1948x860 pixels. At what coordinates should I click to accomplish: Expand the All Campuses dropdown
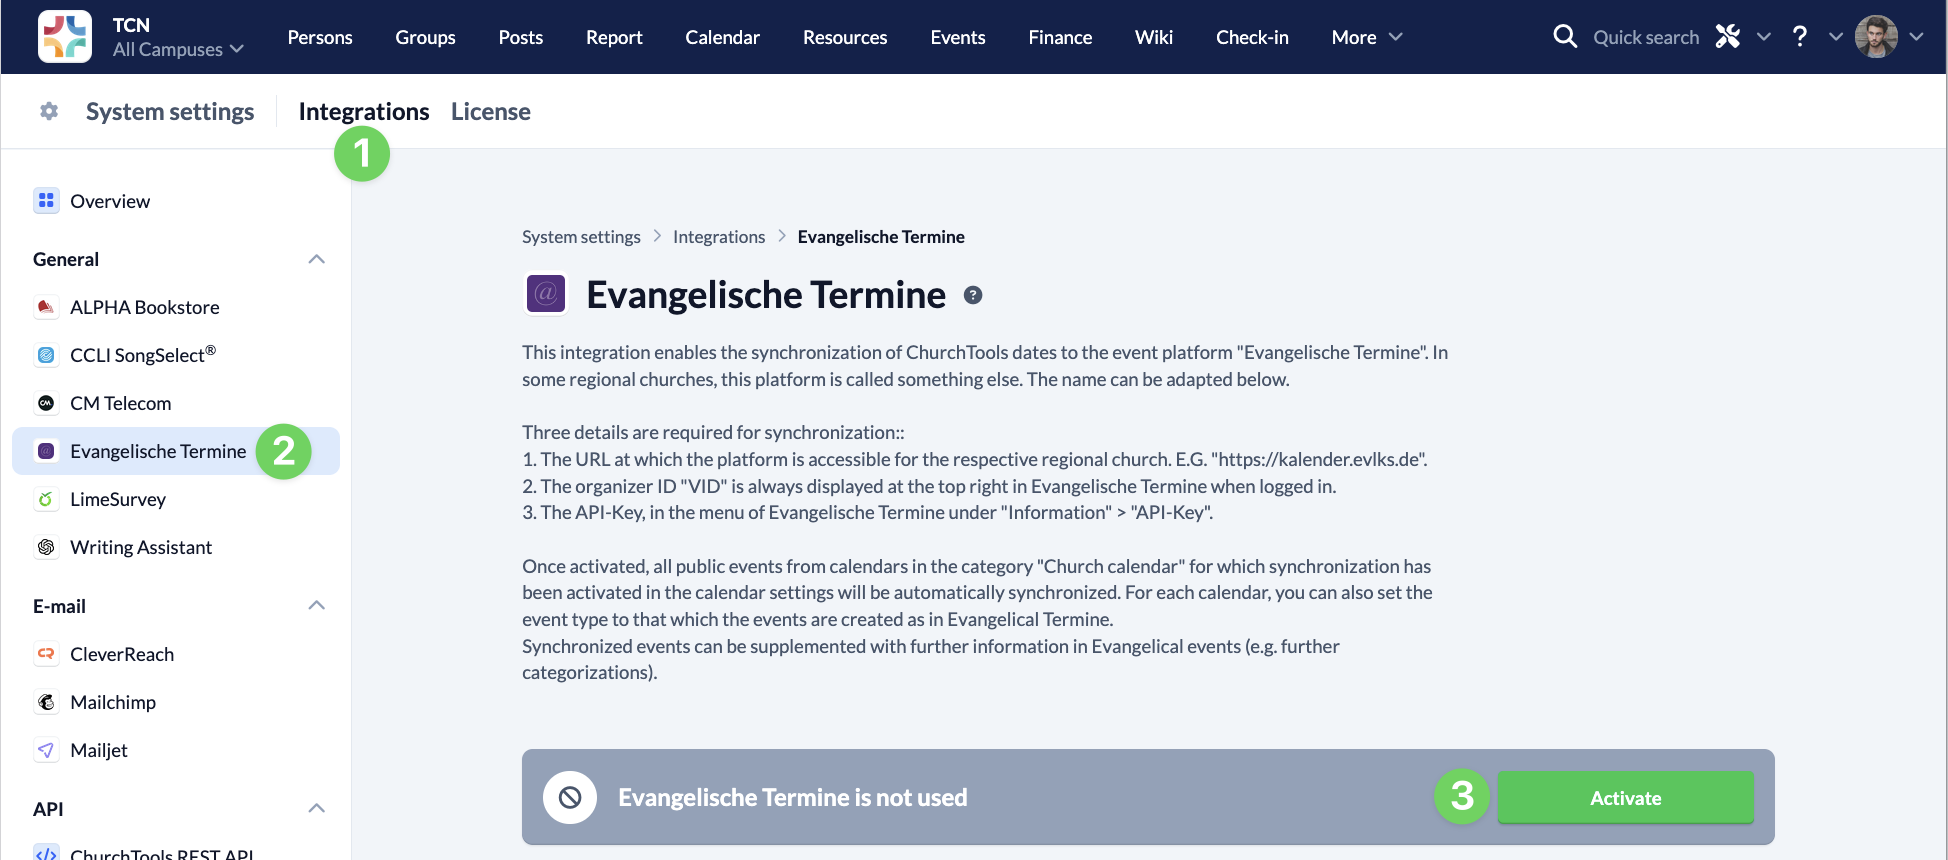click(178, 49)
